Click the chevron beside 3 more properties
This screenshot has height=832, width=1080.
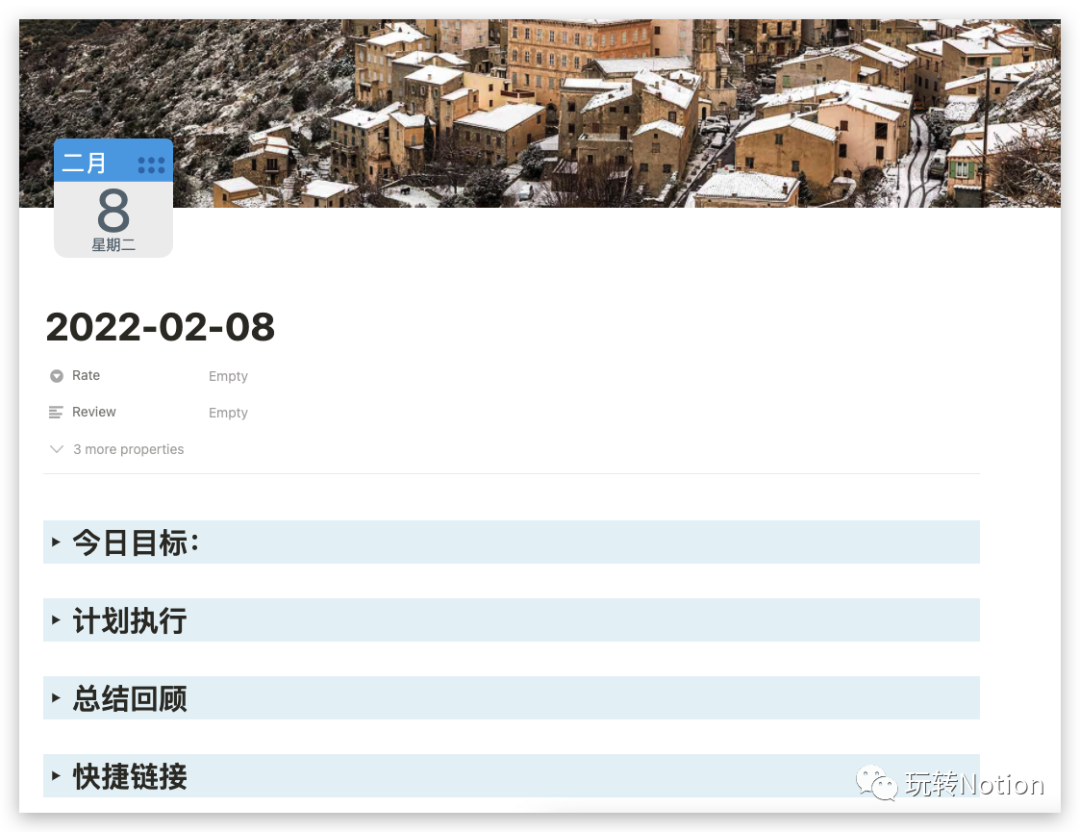pos(57,449)
